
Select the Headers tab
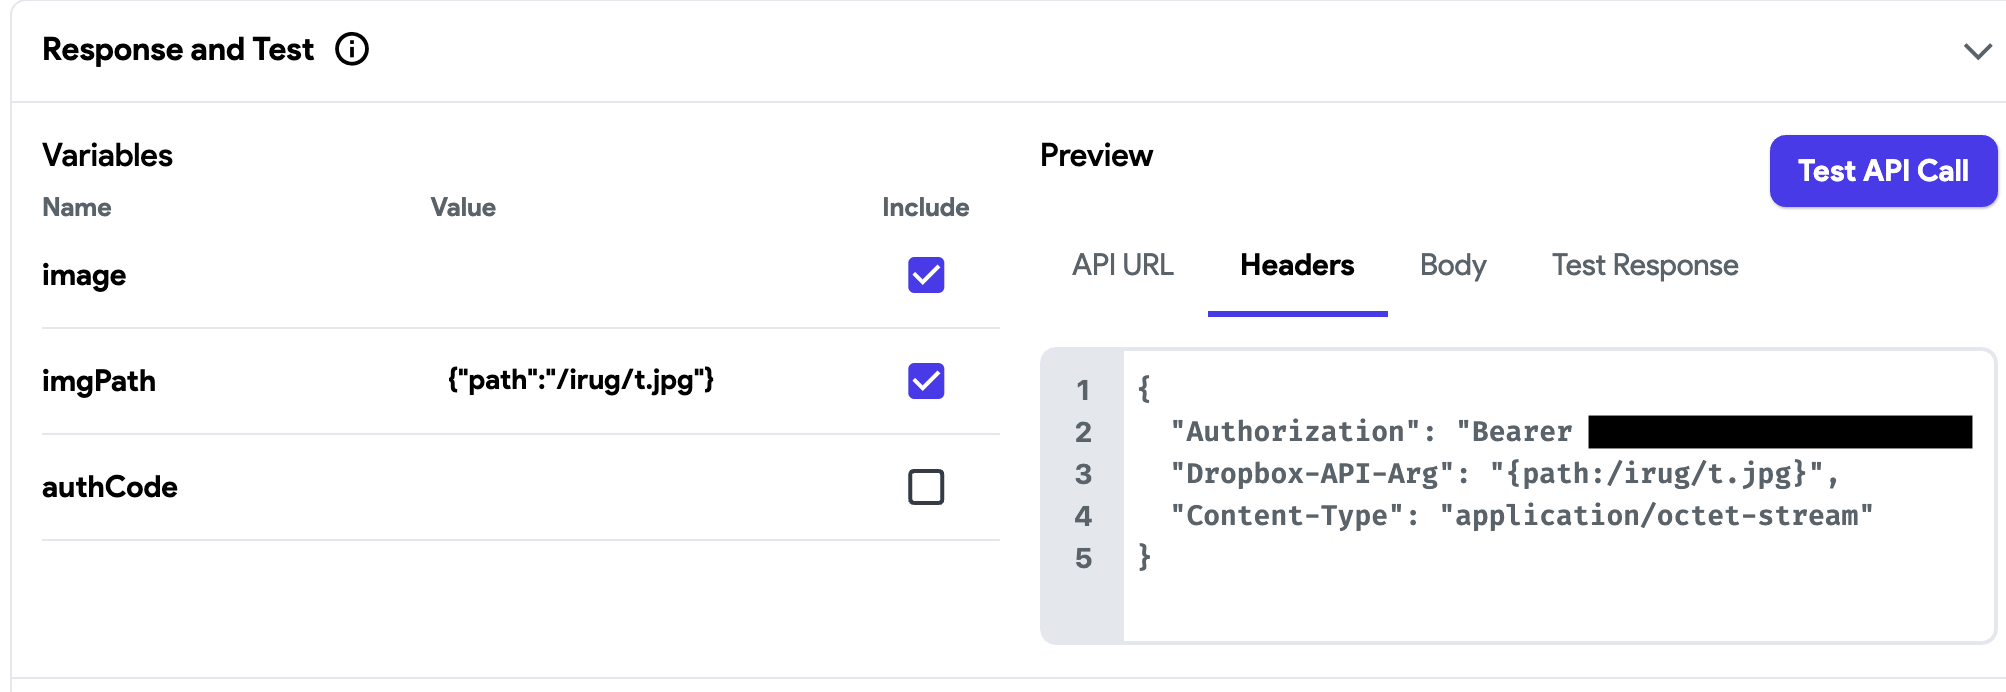[x=1297, y=265]
